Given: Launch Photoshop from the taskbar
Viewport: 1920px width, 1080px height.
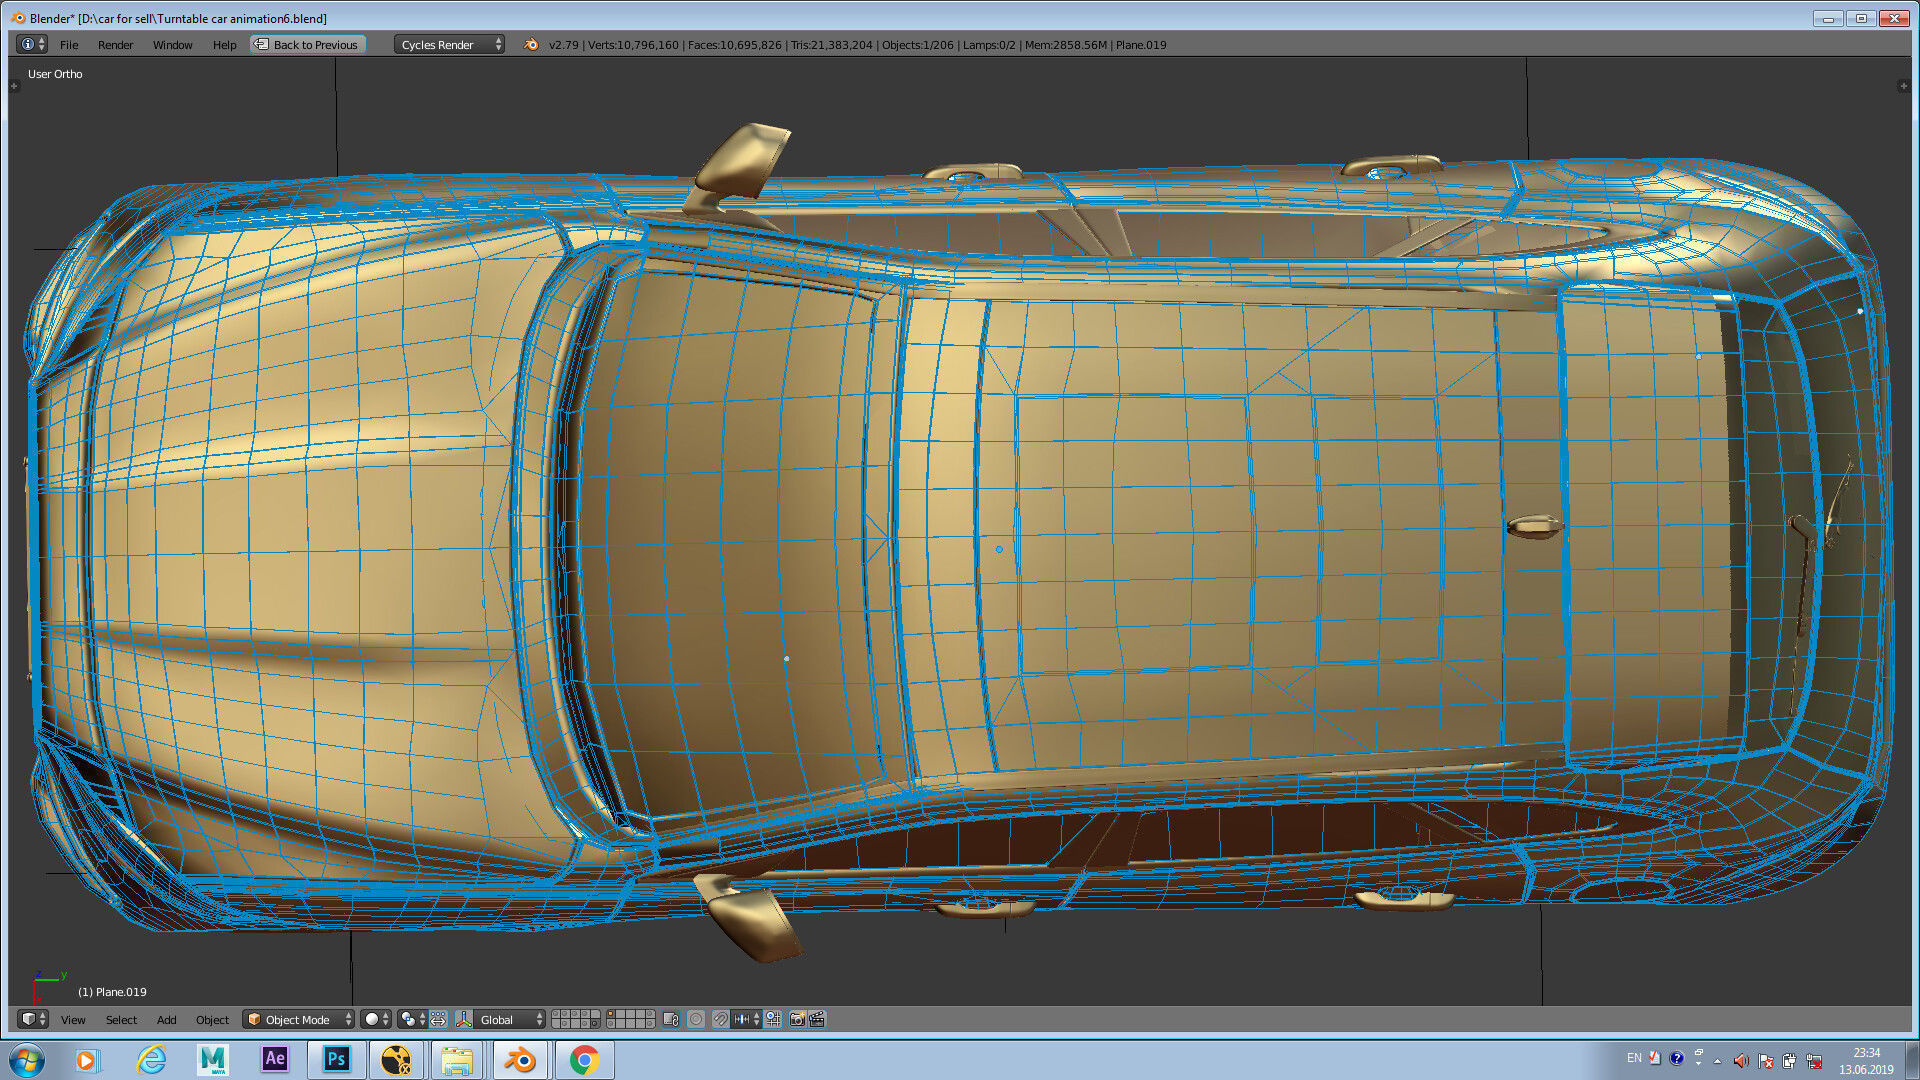Looking at the screenshot, I should (x=336, y=1059).
